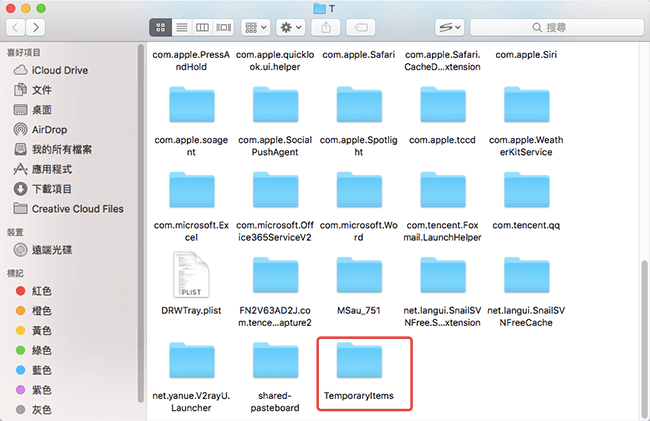
Task: Click the Share toolbar icon
Action: [x=329, y=26]
